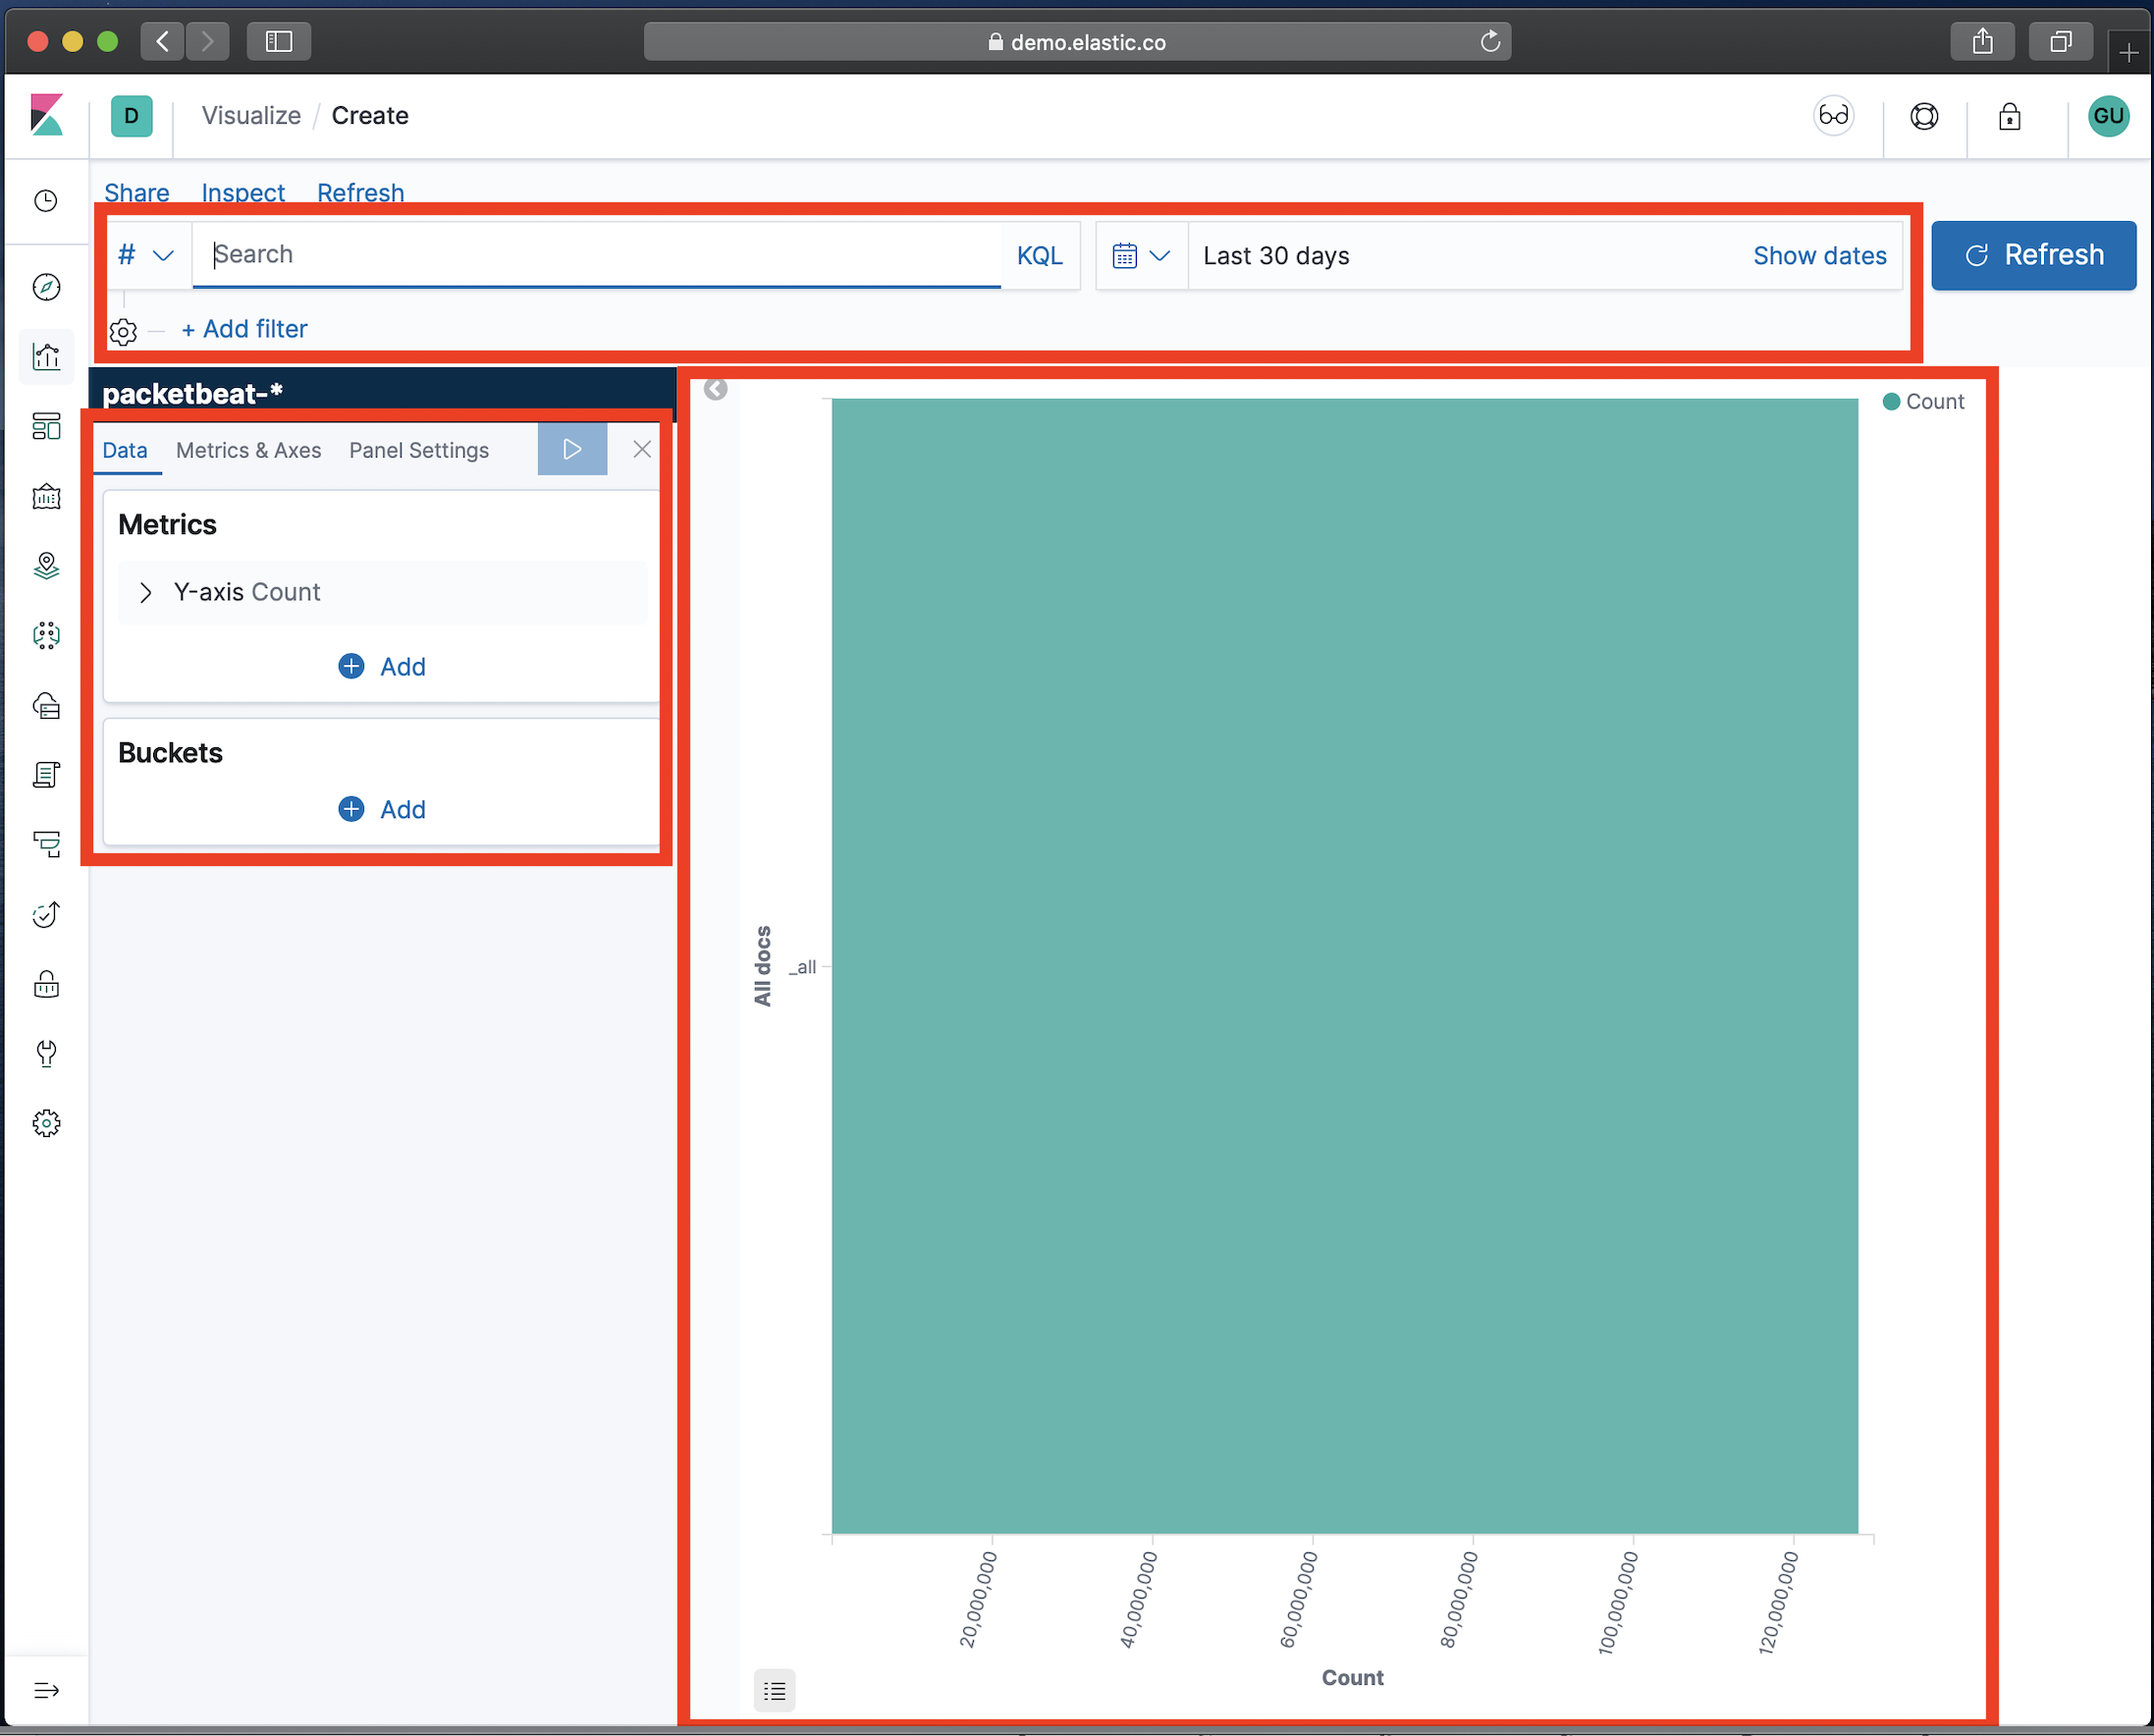Open Dev Tools wrench sidebar icon
This screenshot has width=2154, height=1736.
(x=46, y=1053)
